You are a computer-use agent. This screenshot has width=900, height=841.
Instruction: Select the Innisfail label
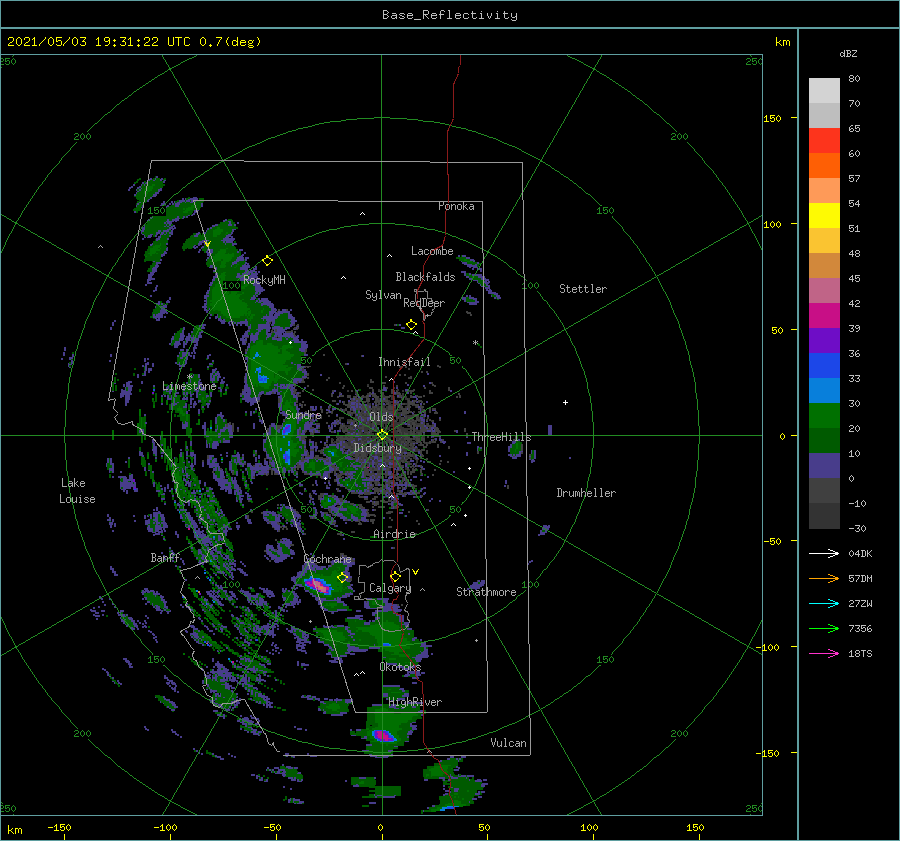pos(404,362)
